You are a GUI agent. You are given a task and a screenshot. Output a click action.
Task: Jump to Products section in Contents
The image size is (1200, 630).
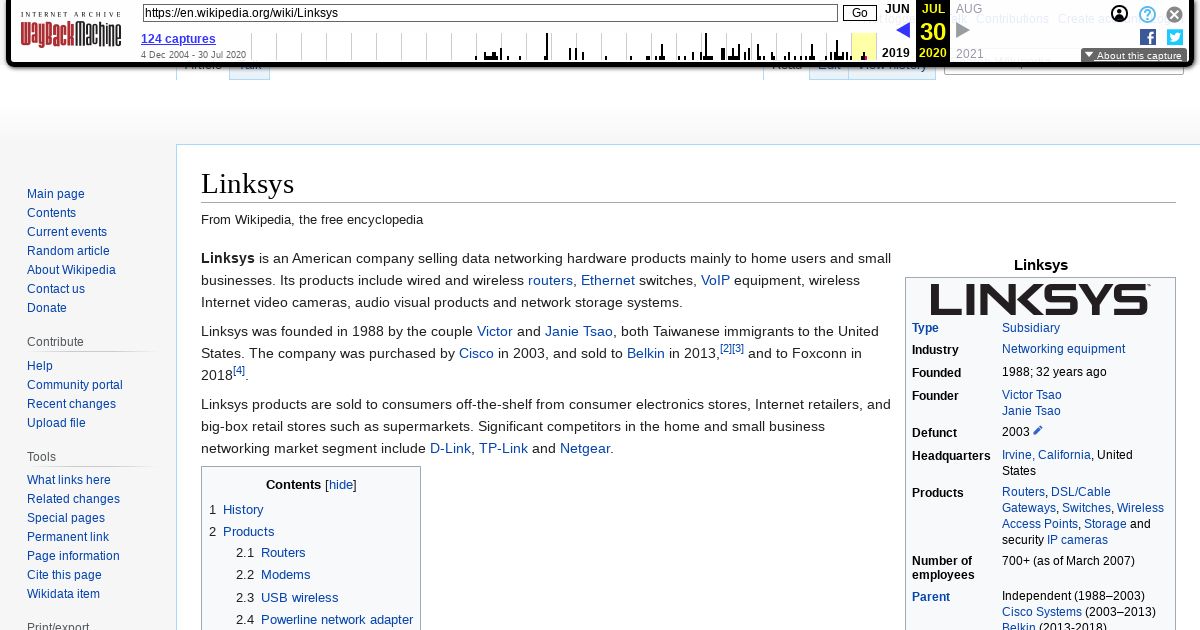(248, 532)
